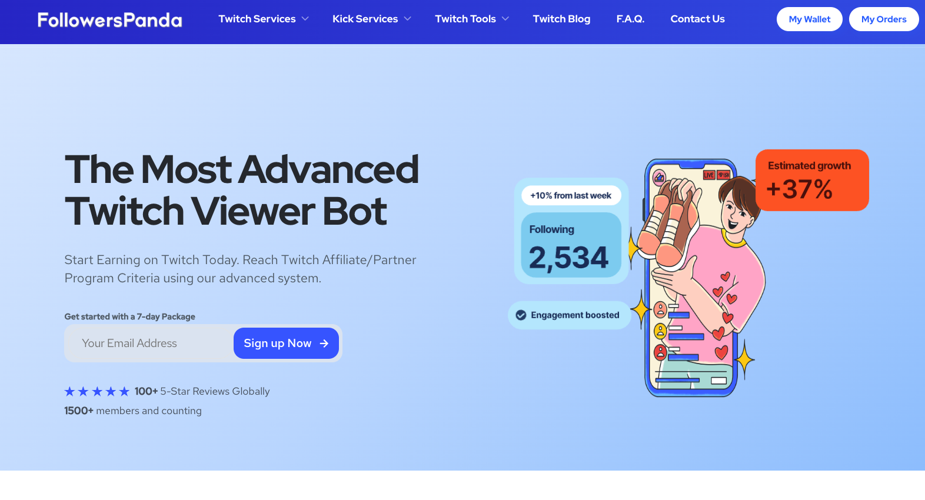Screen dimensions: 925x500
Task: Navigate to Contact Us
Action: [697, 19]
